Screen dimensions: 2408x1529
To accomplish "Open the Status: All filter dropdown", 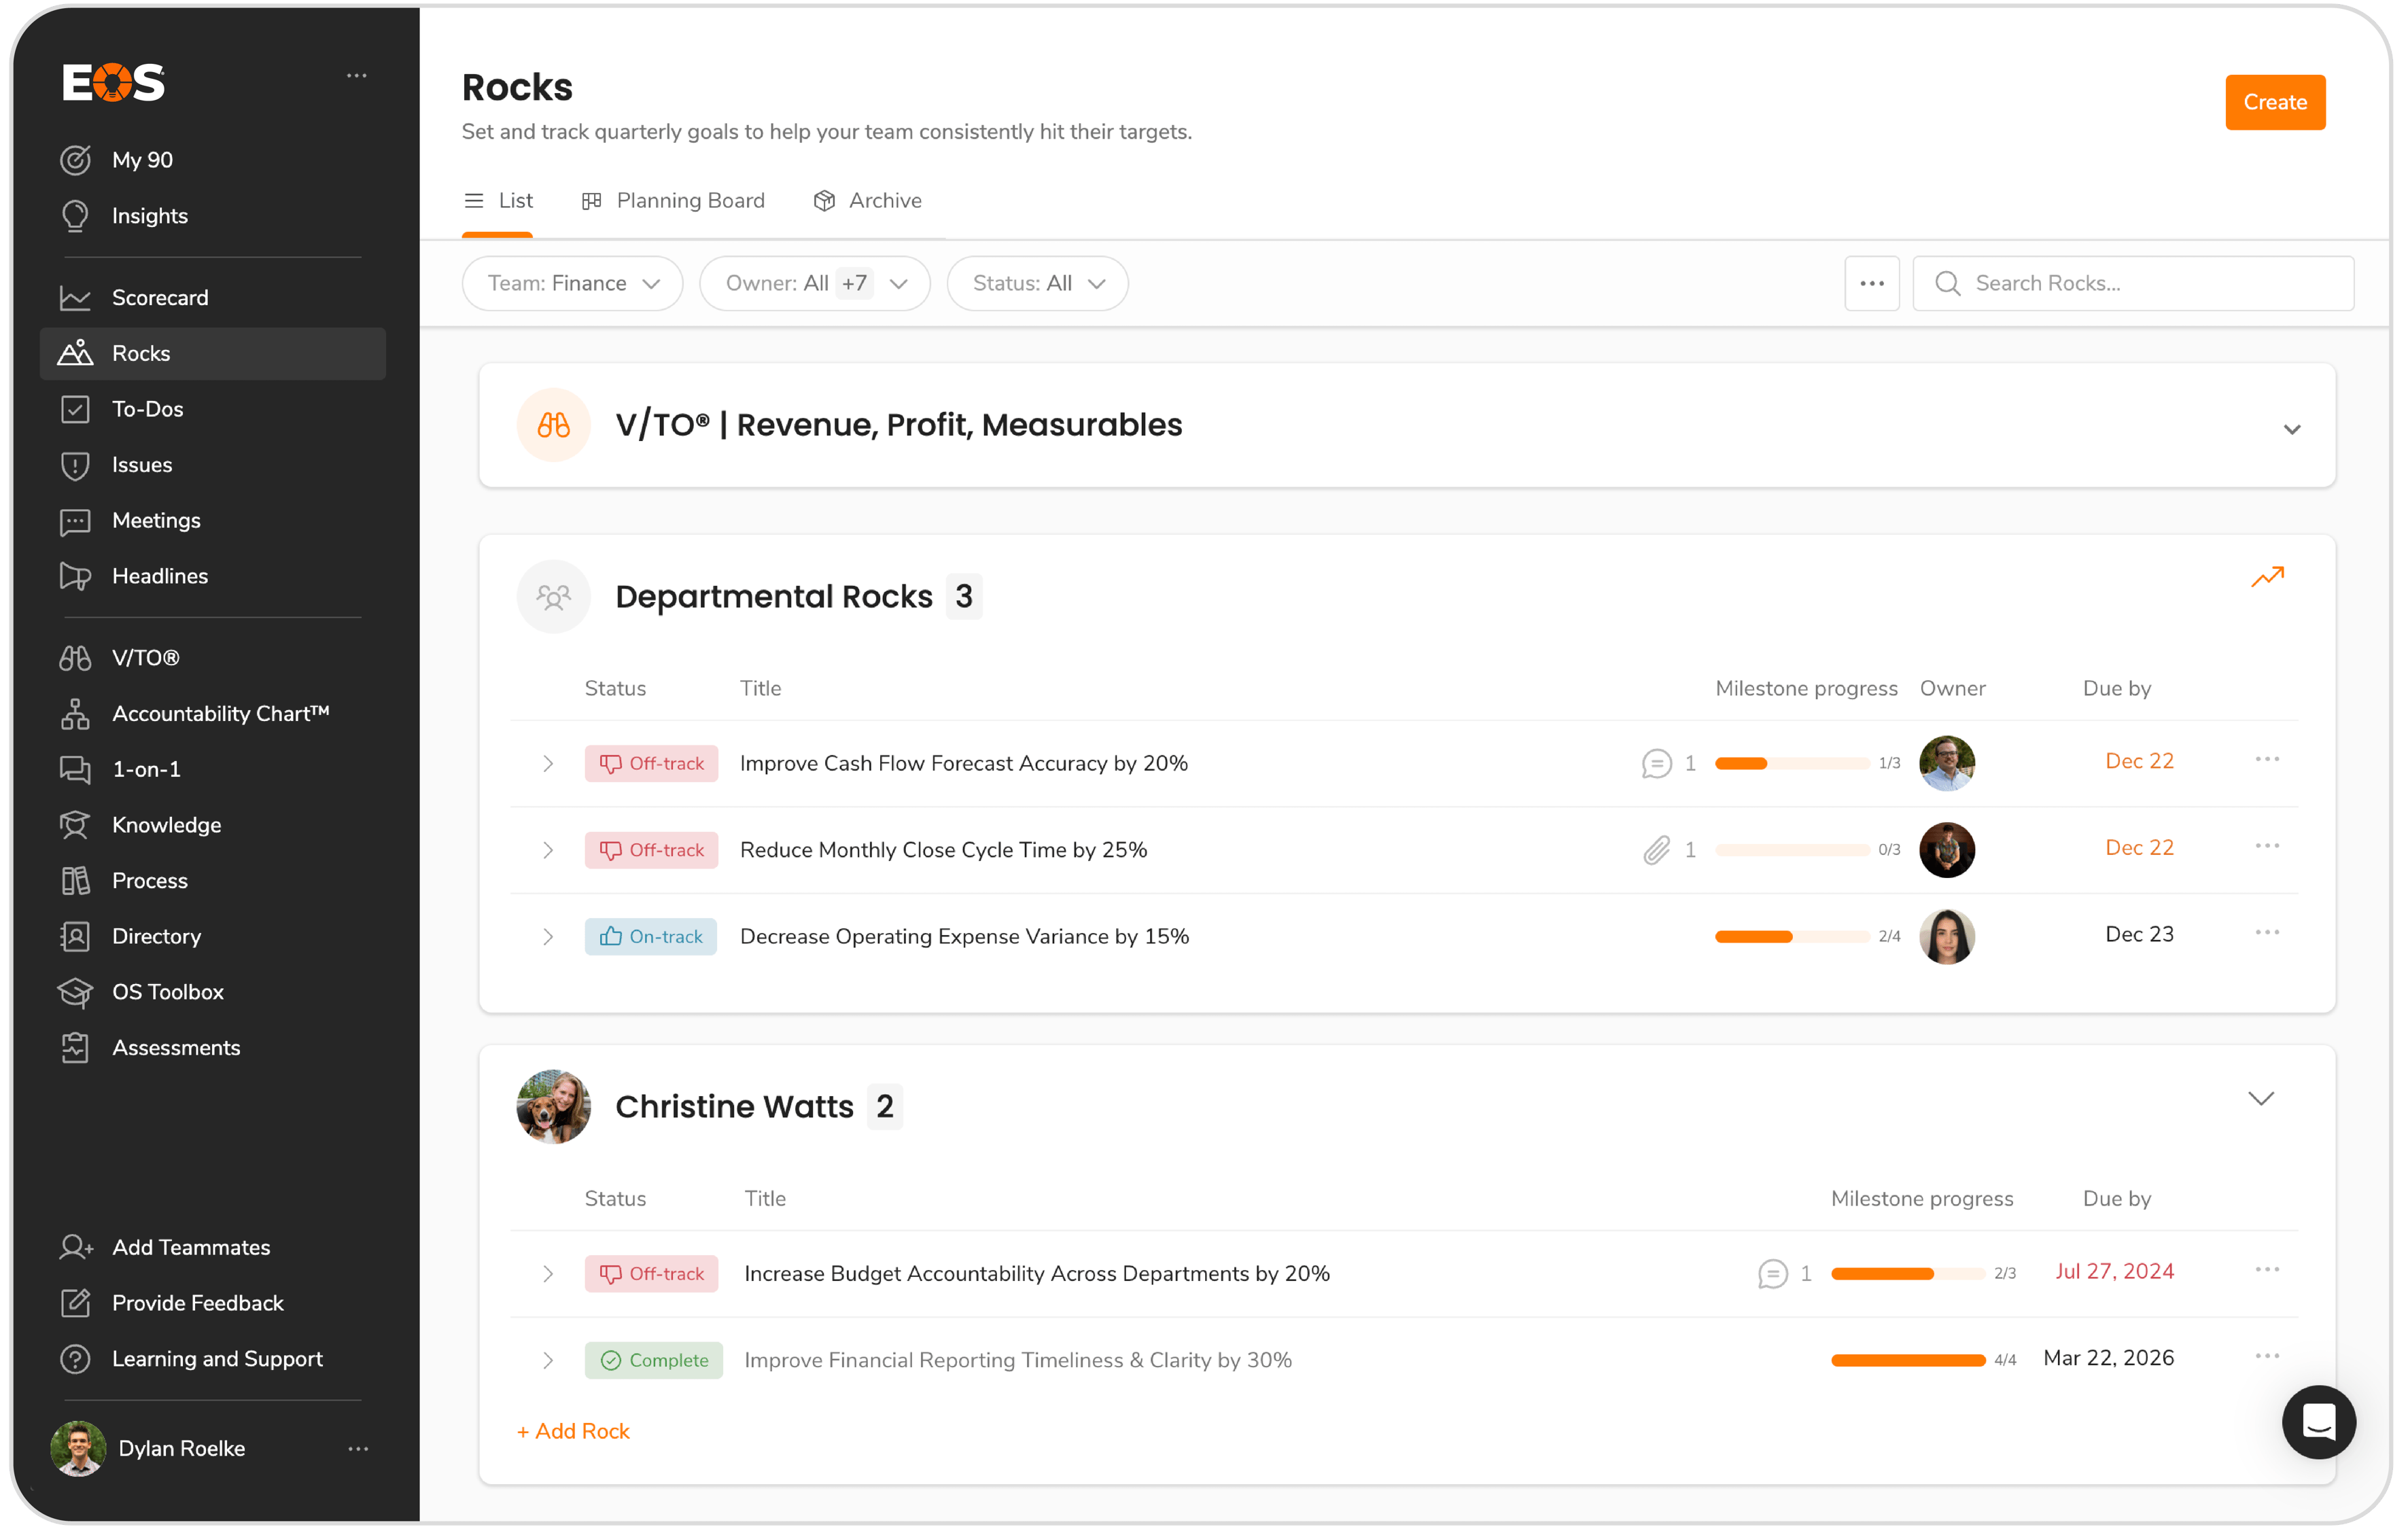I will [1037, 284].
